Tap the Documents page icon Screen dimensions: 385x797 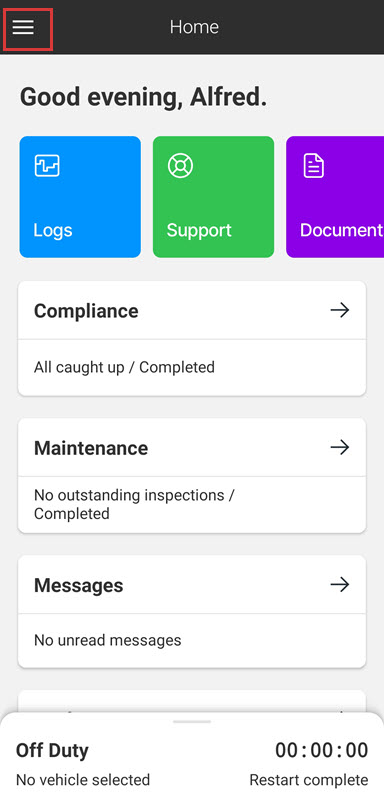pos(314,166)
